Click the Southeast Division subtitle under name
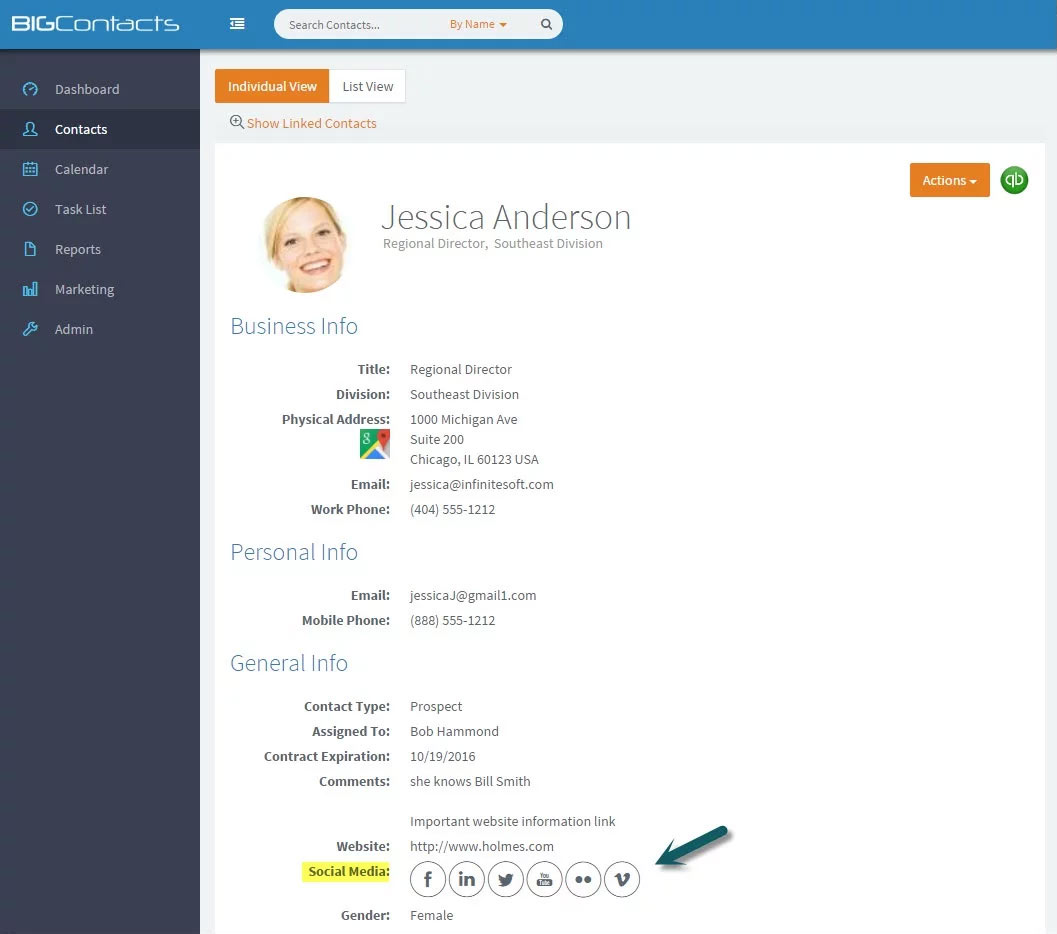The height and width of the screenshot is (934, 1057). coord(548,243)
